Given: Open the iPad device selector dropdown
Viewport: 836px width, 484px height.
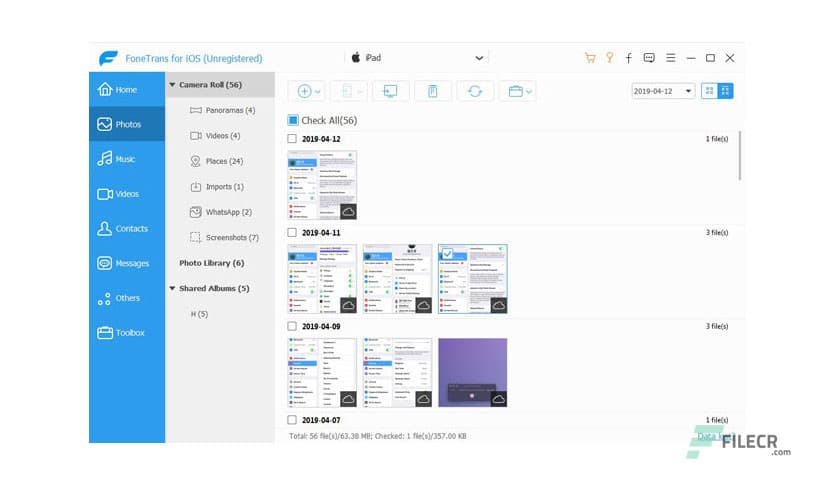Looking at the screenshot, I should (x=417, y=58).
